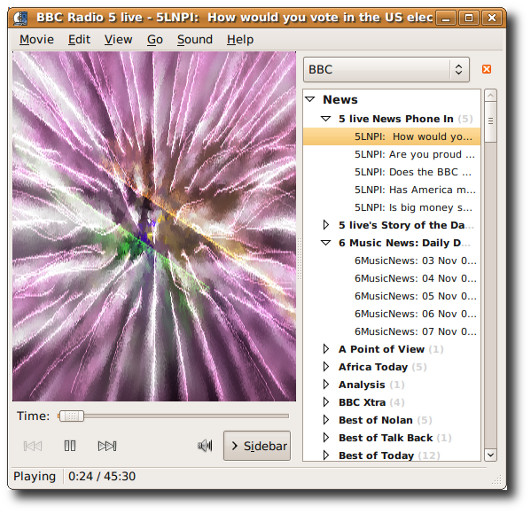Open the Sound menu

click(195, 40)
